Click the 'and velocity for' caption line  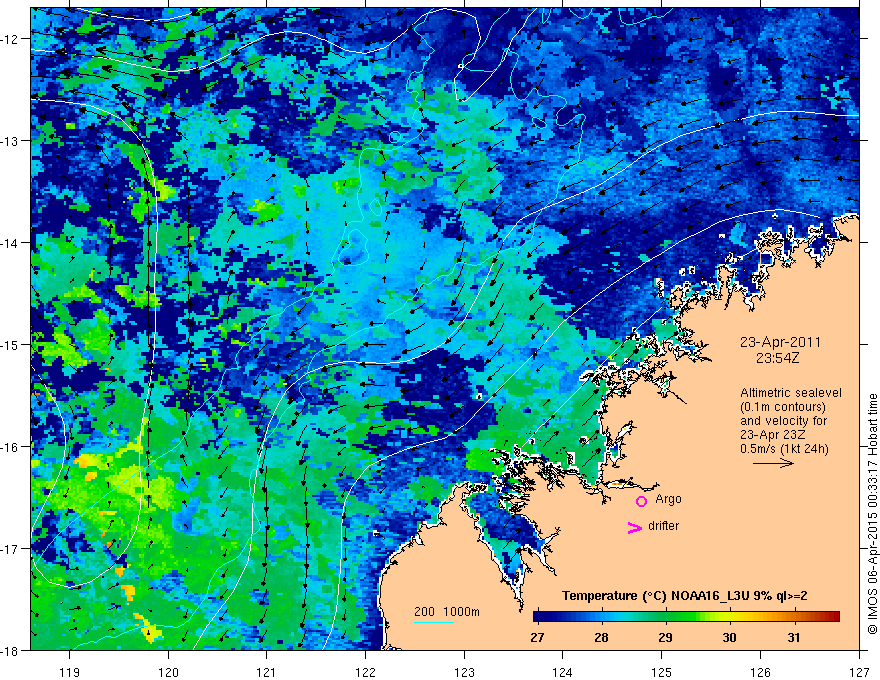coord(783,421)
